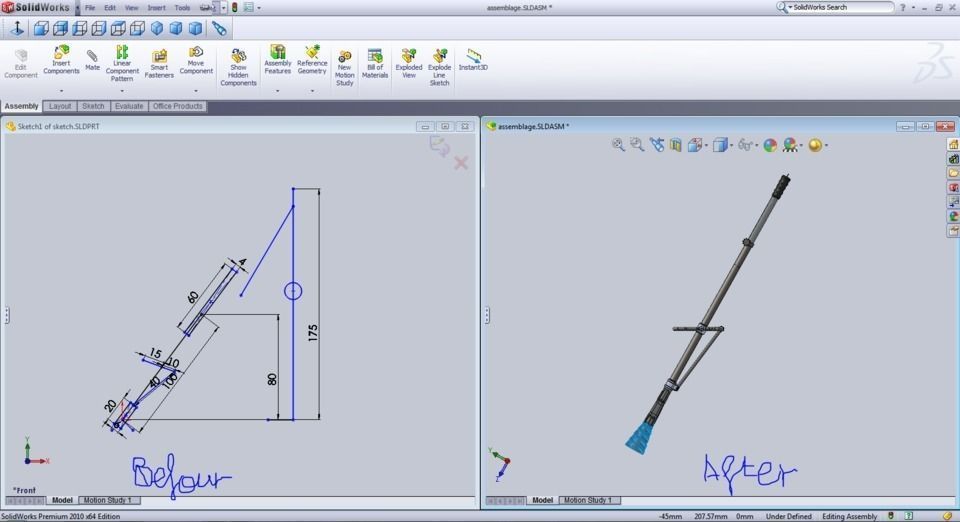The image size is (960, 522).
Task: Insert a Bill of Materials
Action: coord(375,64)
